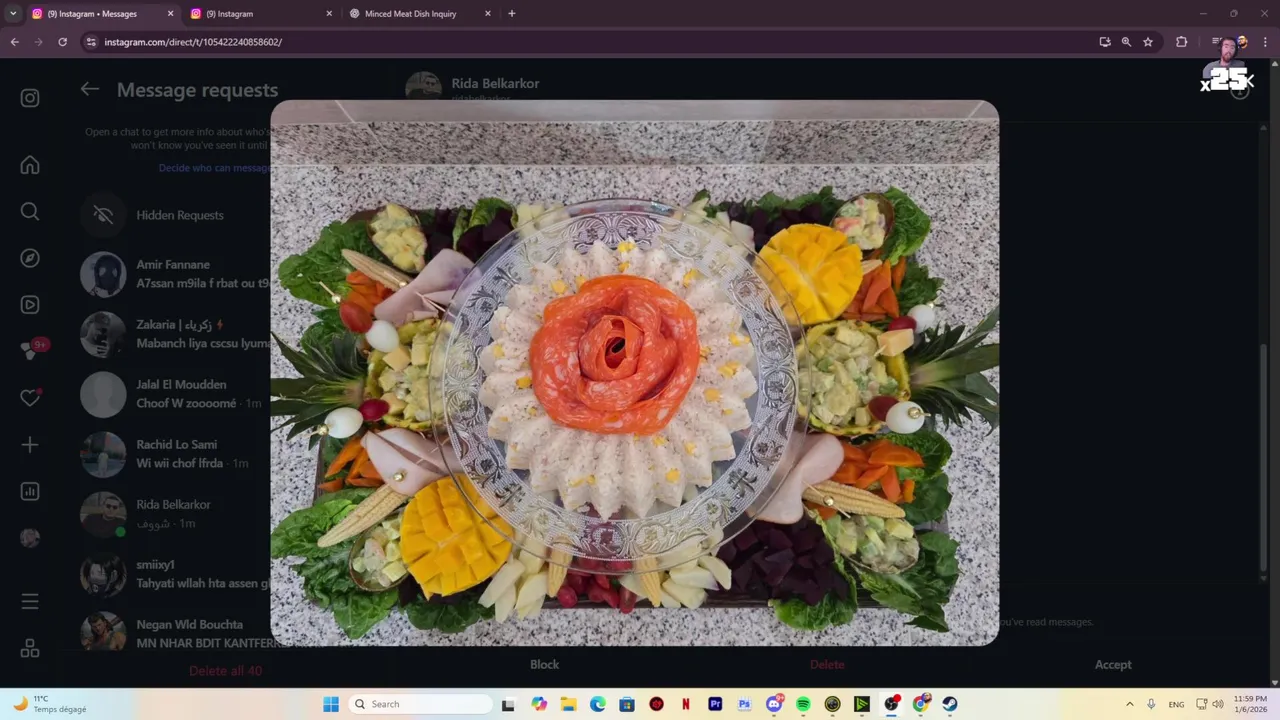Screen dimensions: 1280x720
Task: Click the browser back button
Action: tap(14, 42)
